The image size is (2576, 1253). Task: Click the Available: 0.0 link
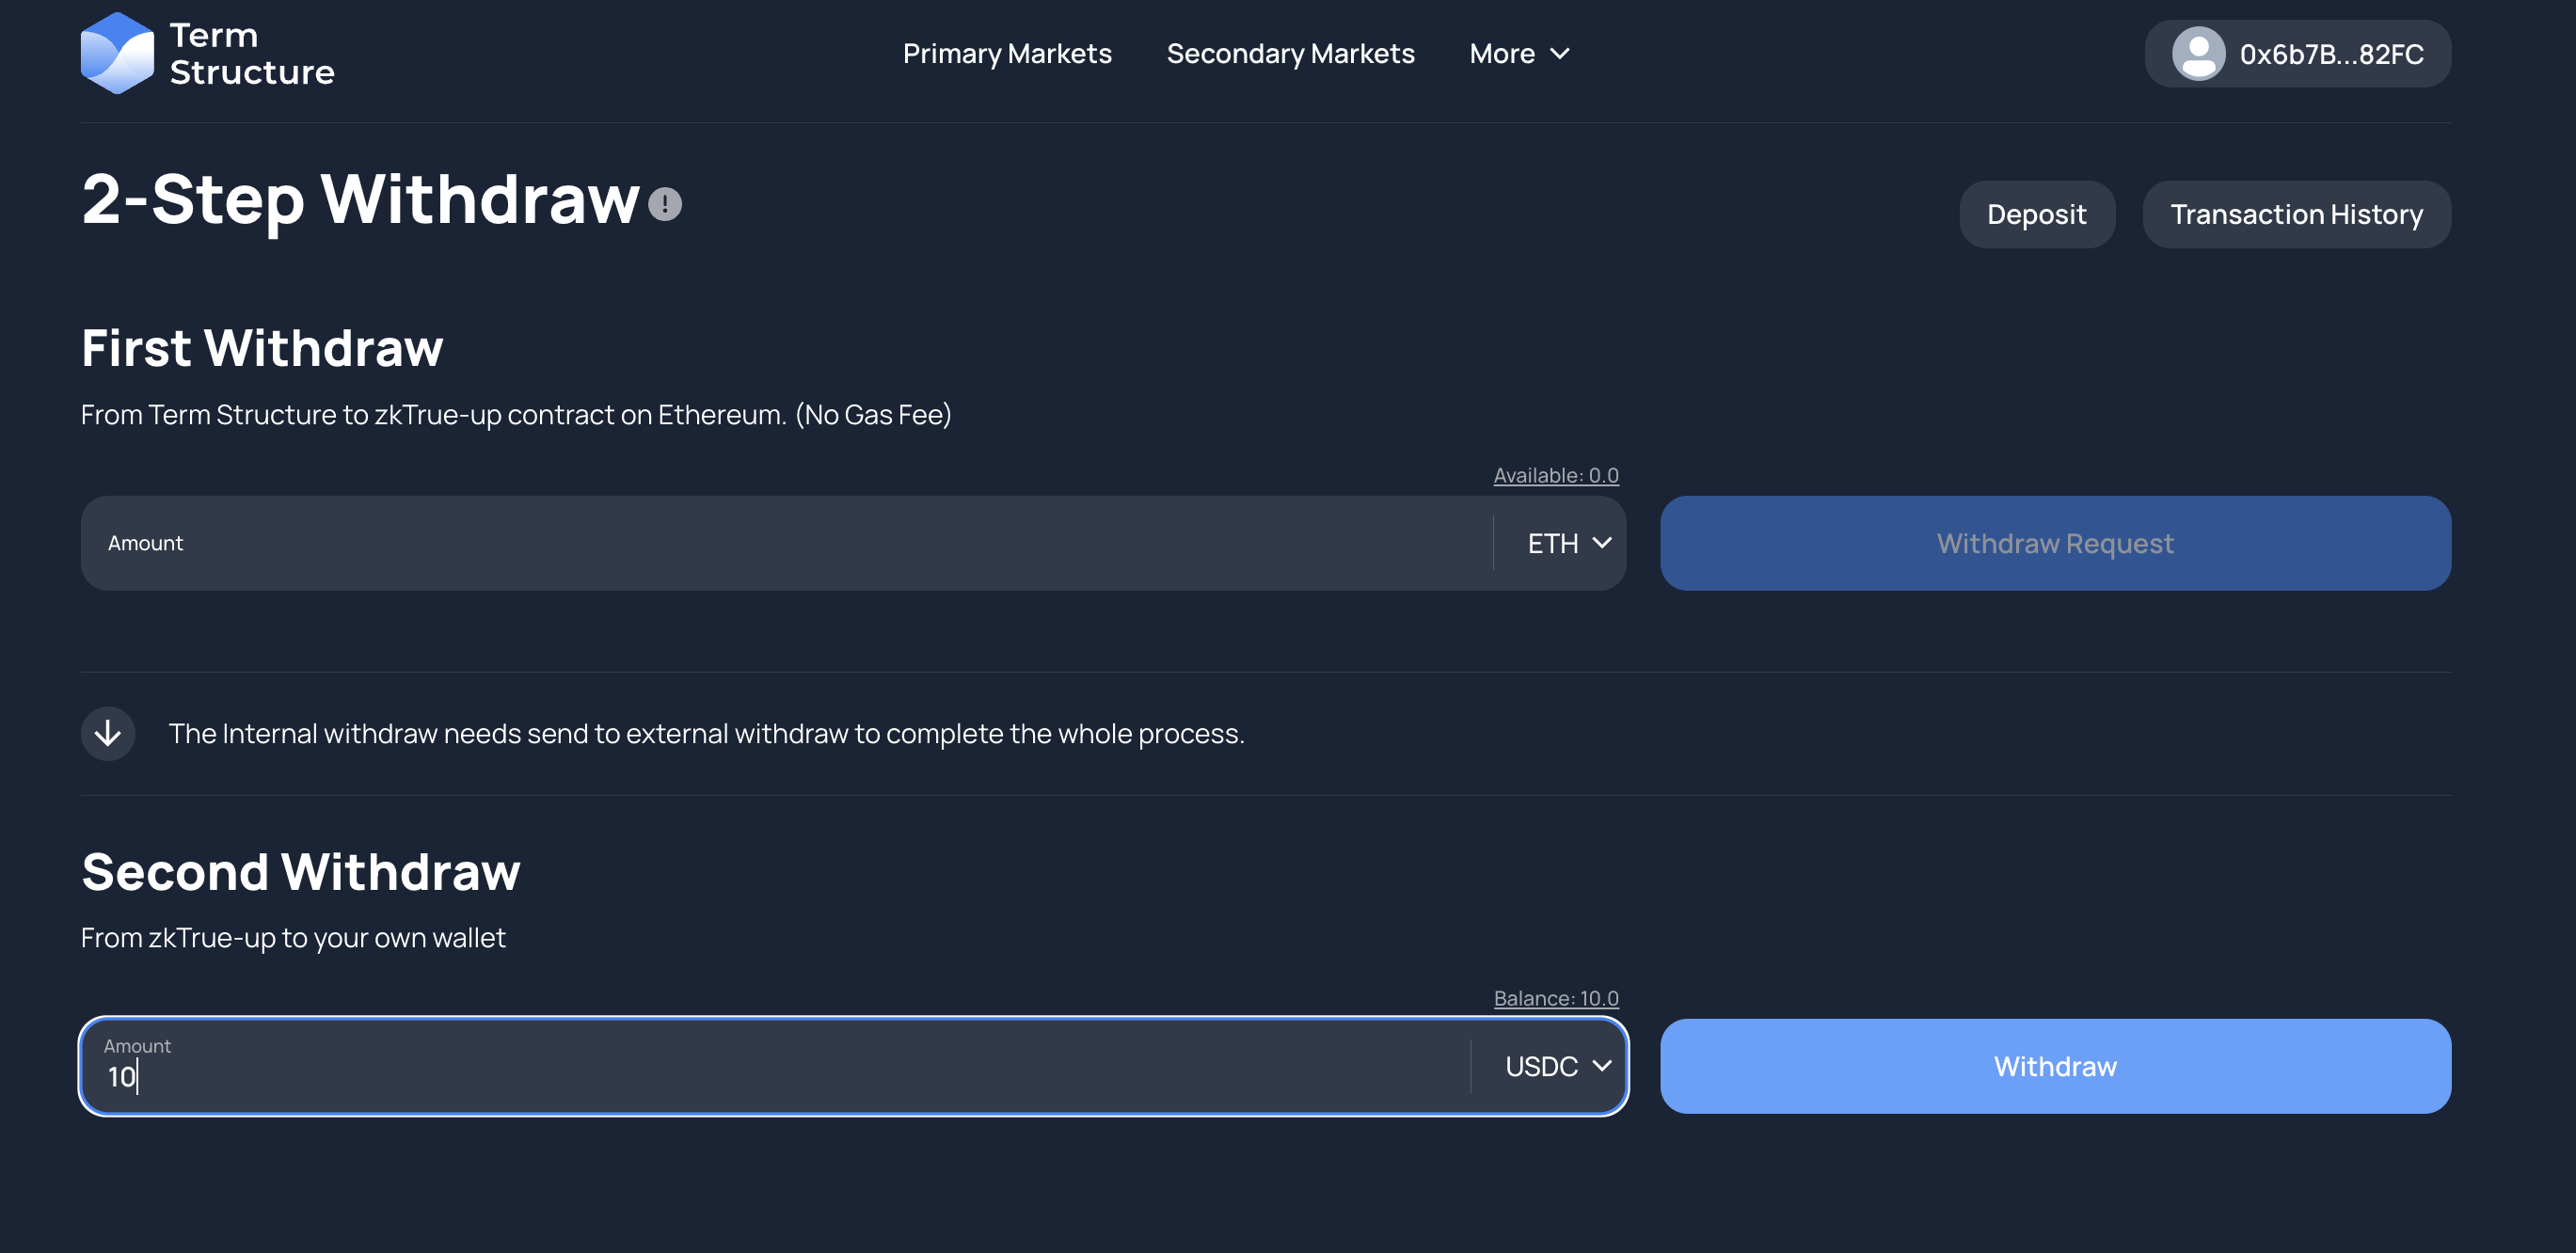click(1555, 475)
